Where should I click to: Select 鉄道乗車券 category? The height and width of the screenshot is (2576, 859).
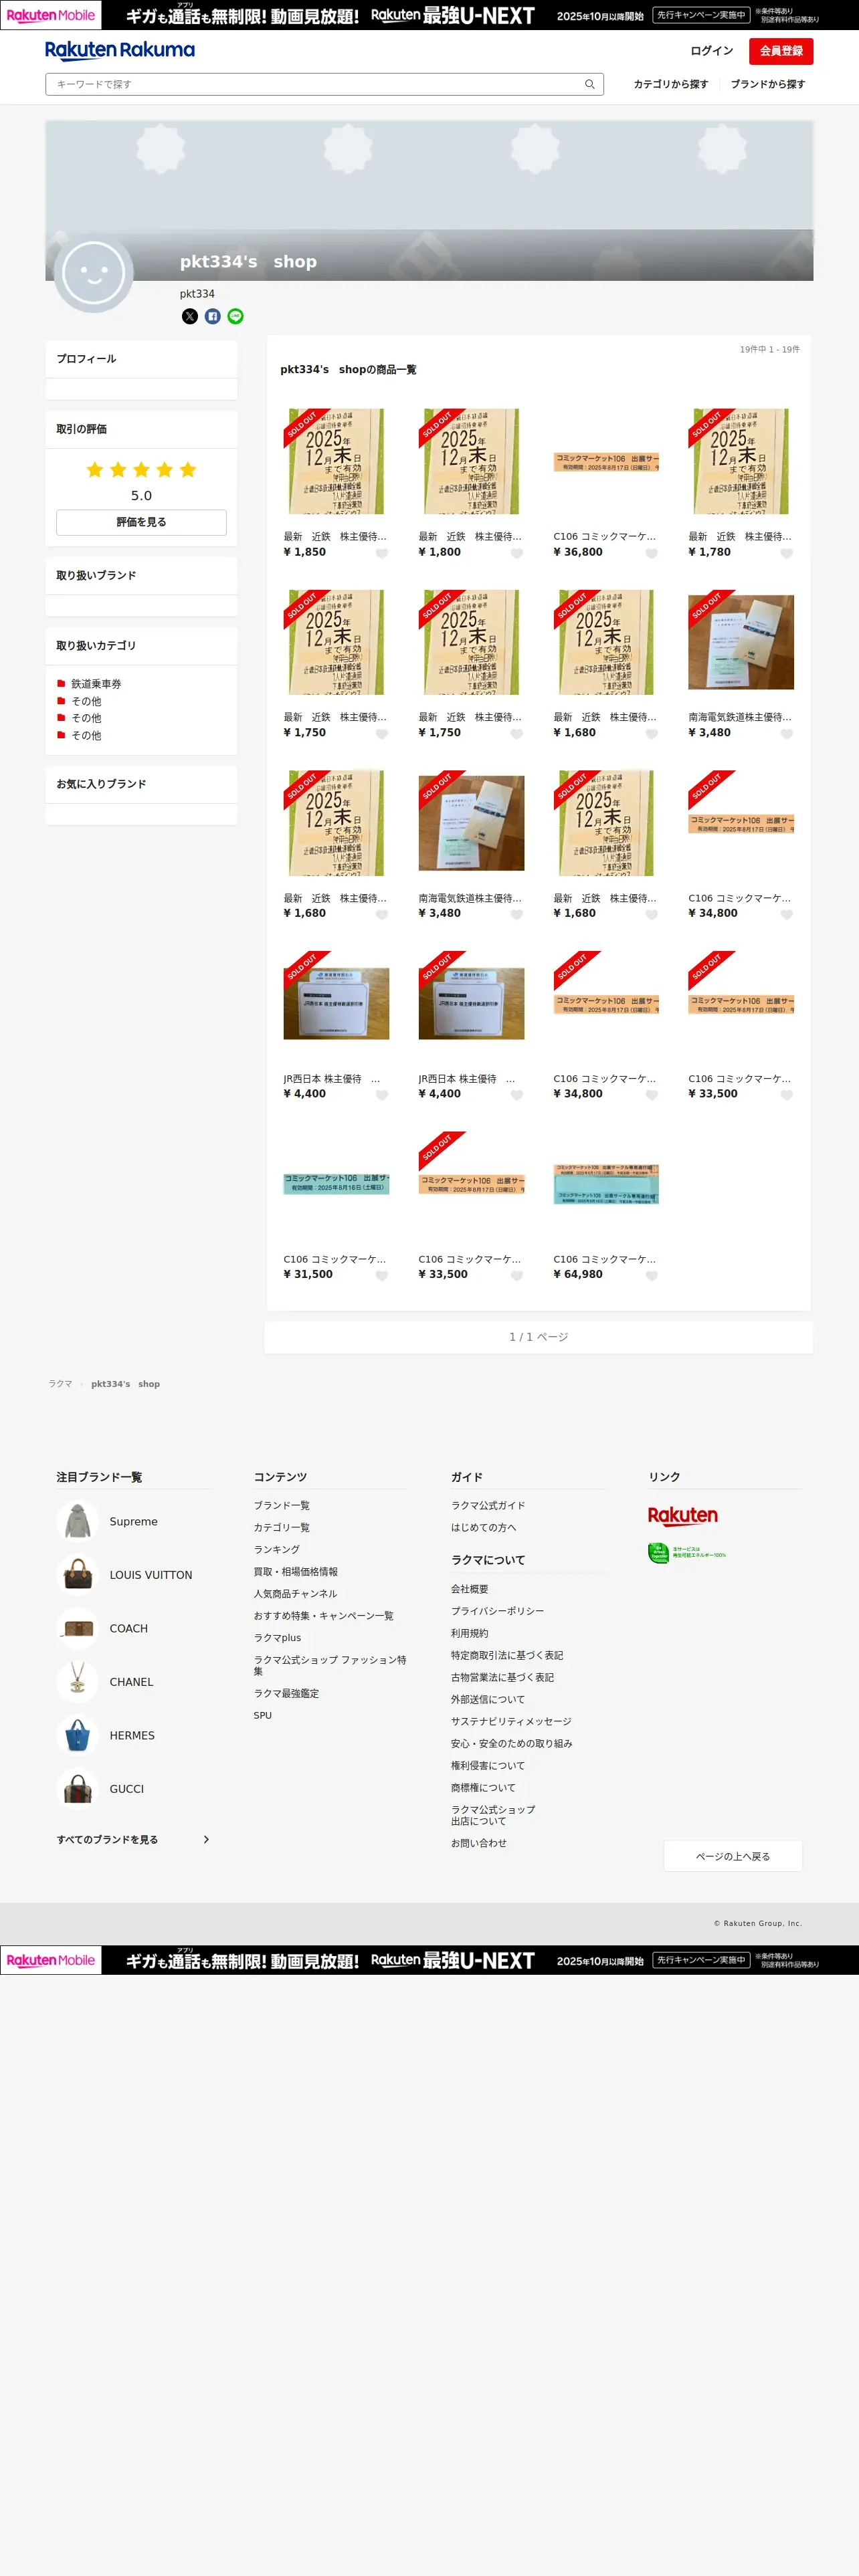pos(96,684)
